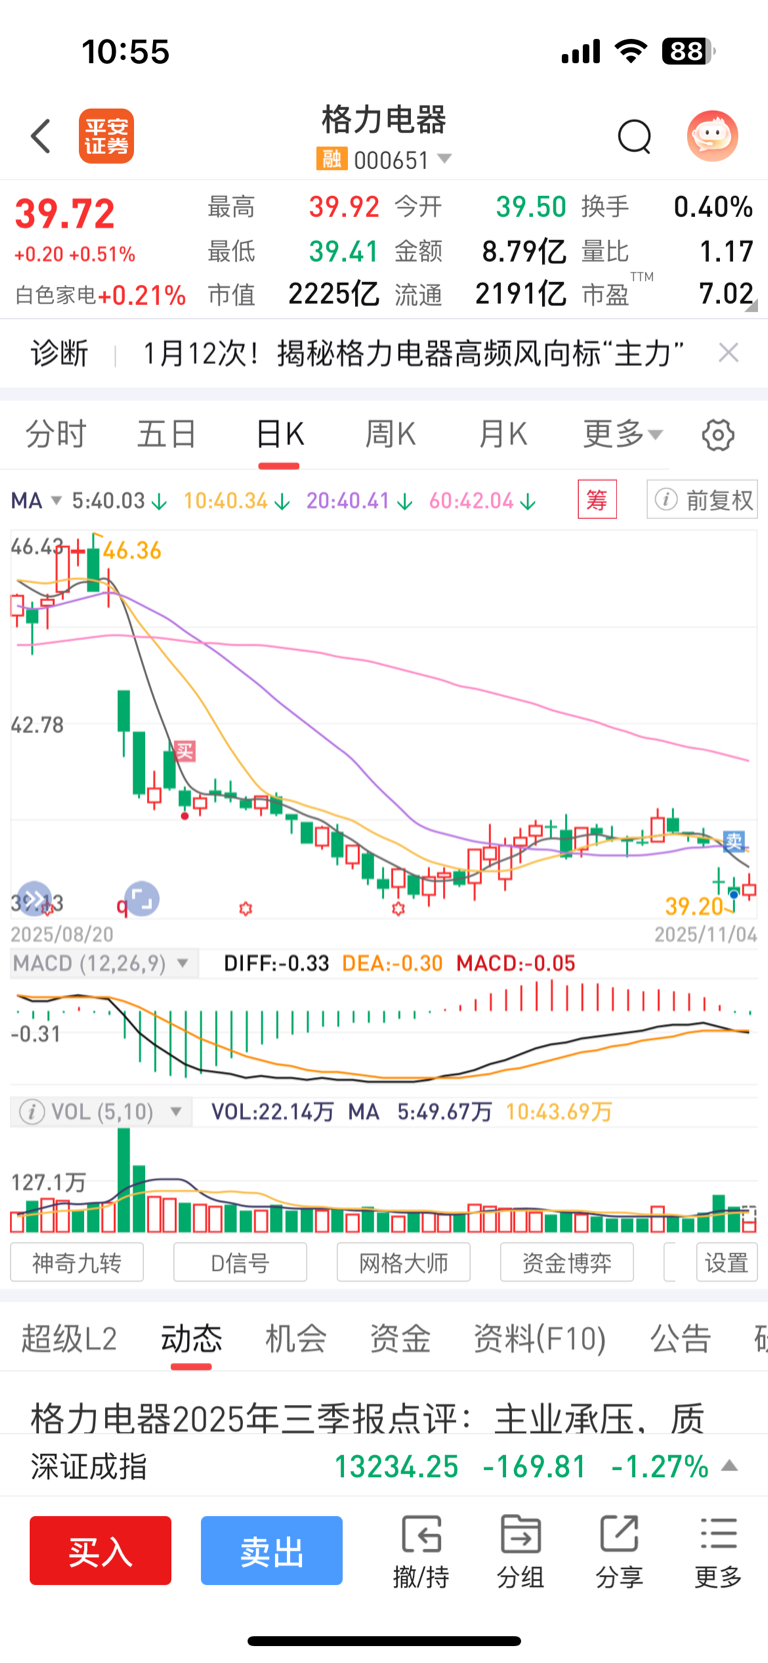Tap the 深证成指 13234.25 value

click(x=396, y=1467)
